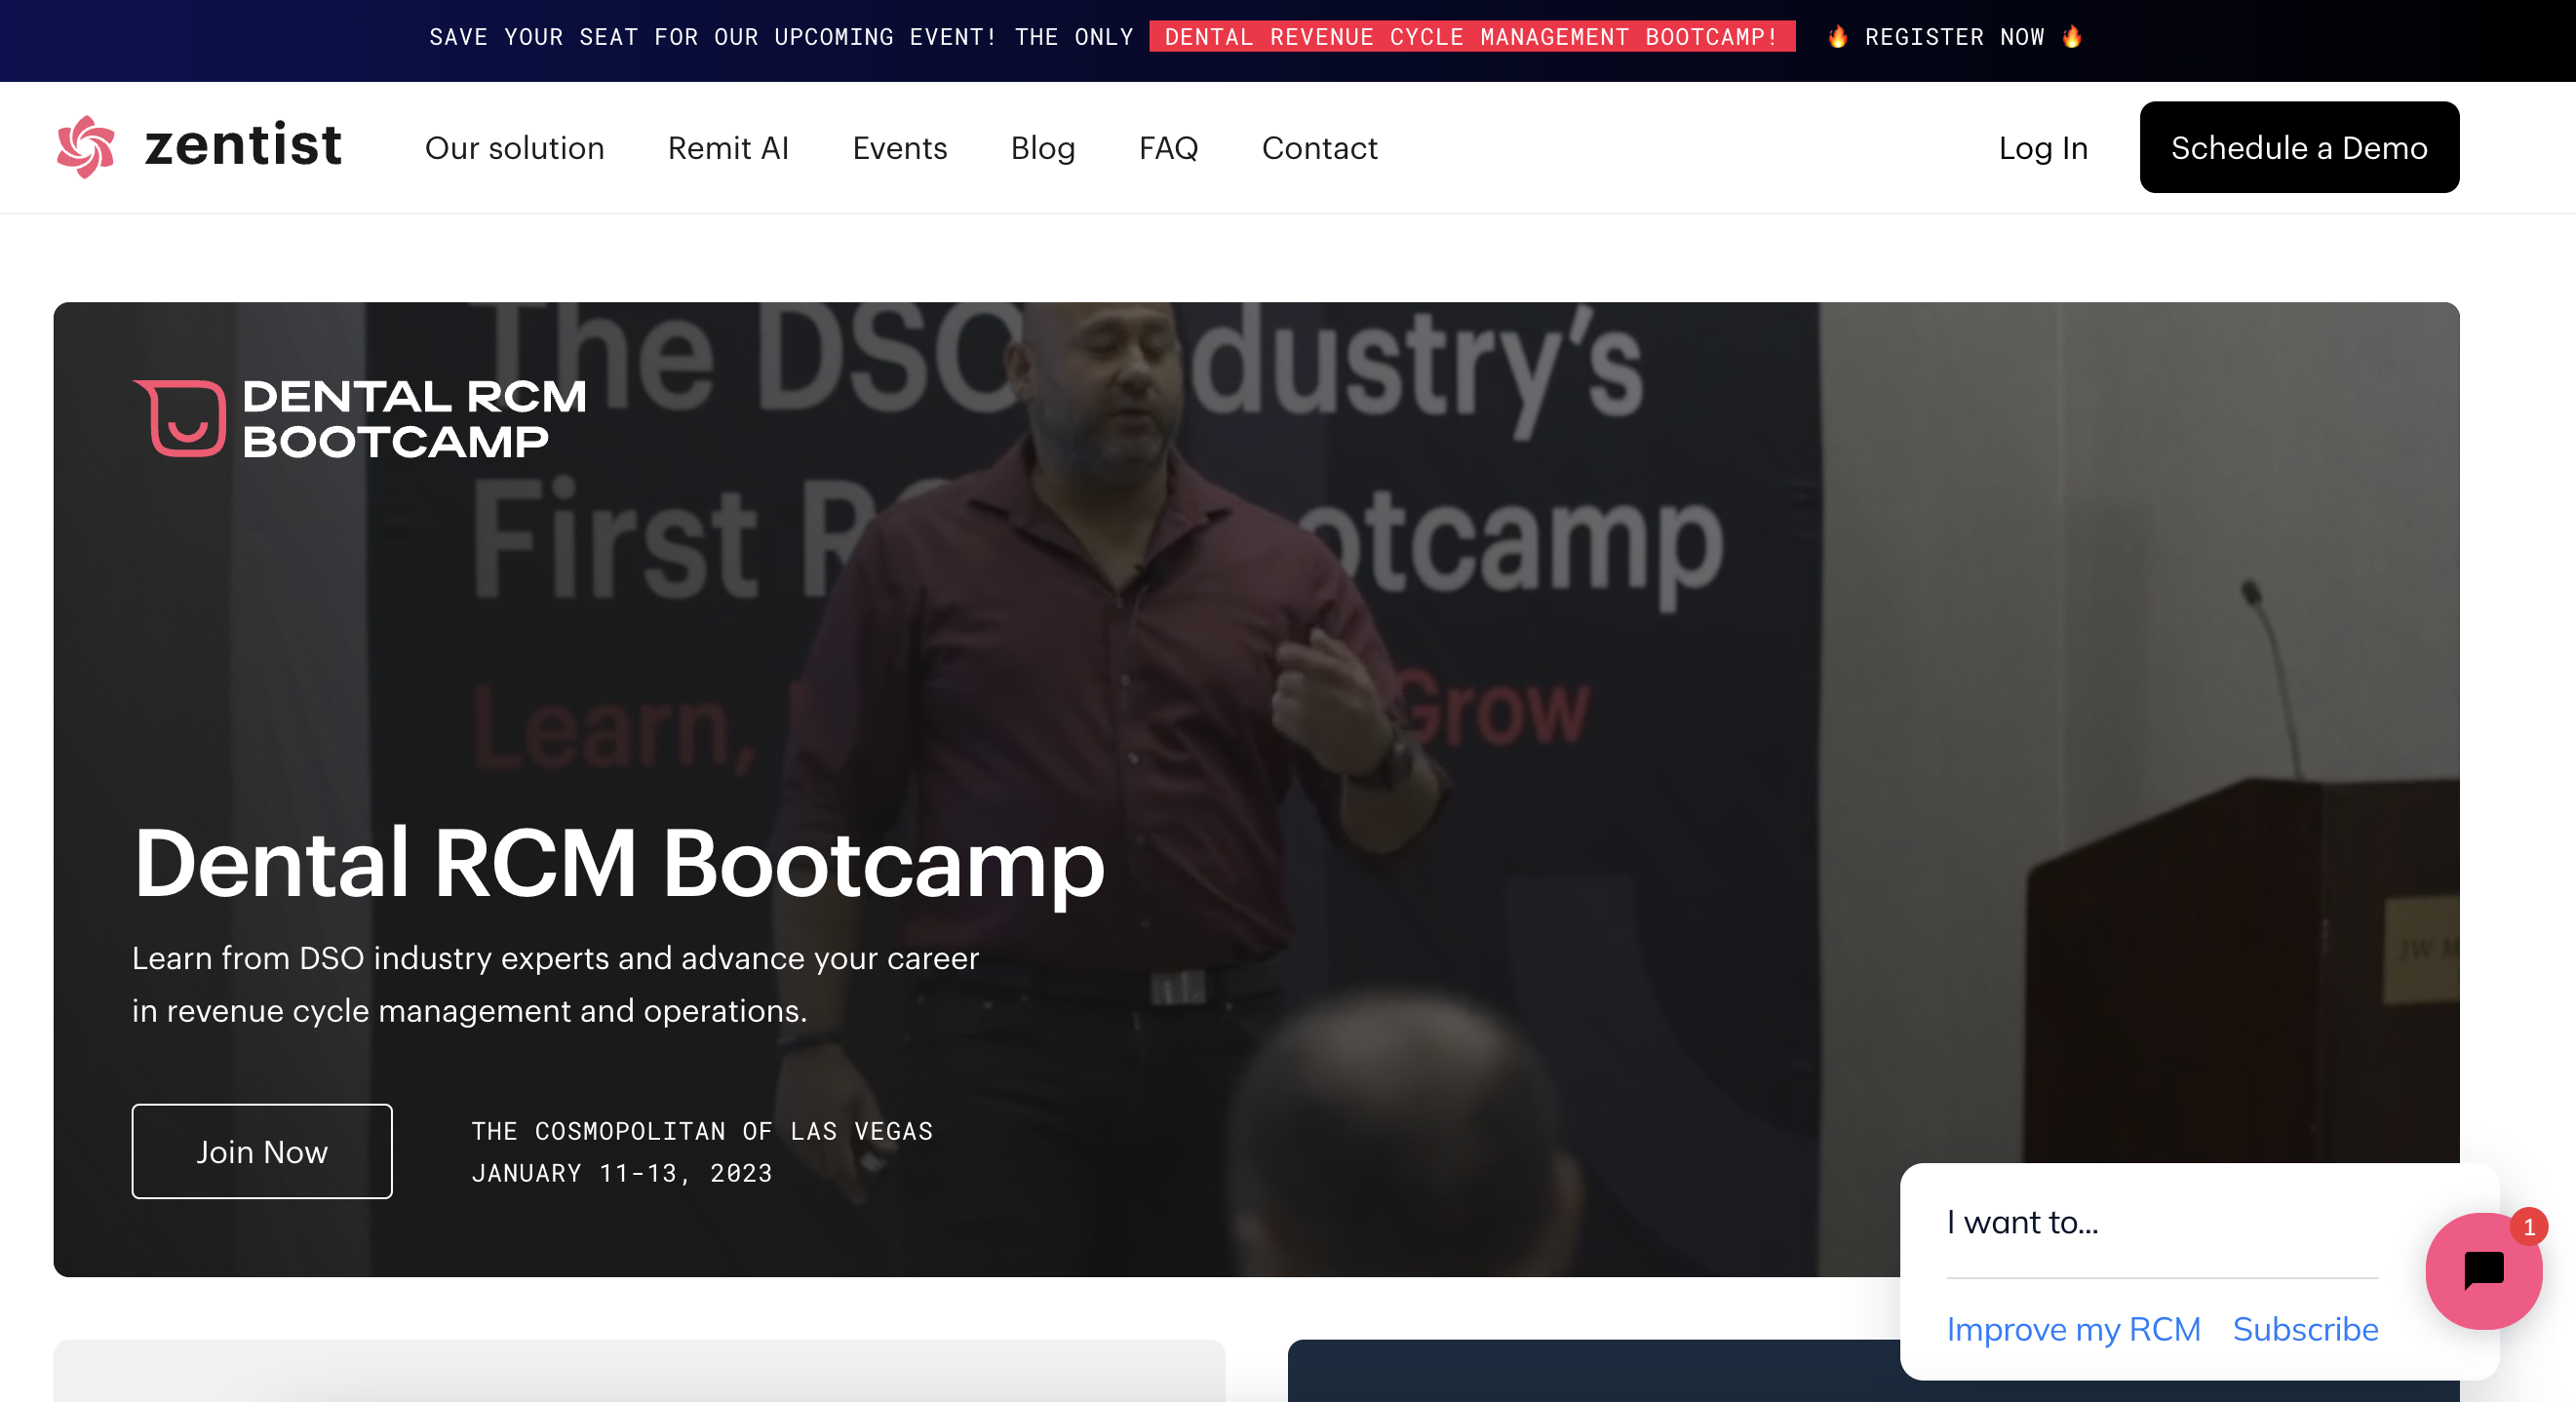Image resolution: width=2576 pixels, height=1402 pixels.
Task: Go to Remit AI page
Action: (x=728, y=148)
